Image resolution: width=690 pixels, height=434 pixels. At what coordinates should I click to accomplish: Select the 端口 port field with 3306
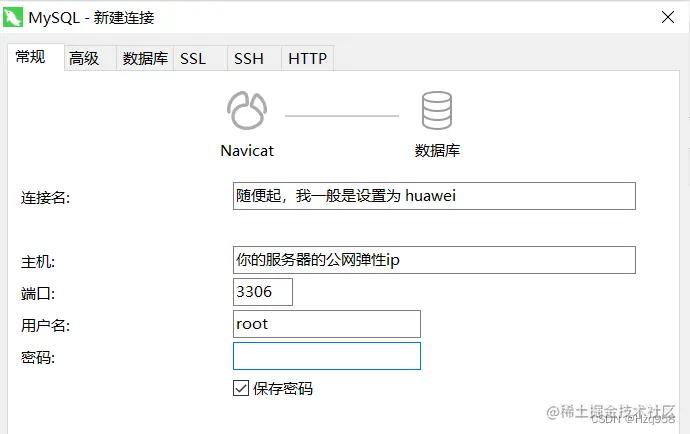263,292
